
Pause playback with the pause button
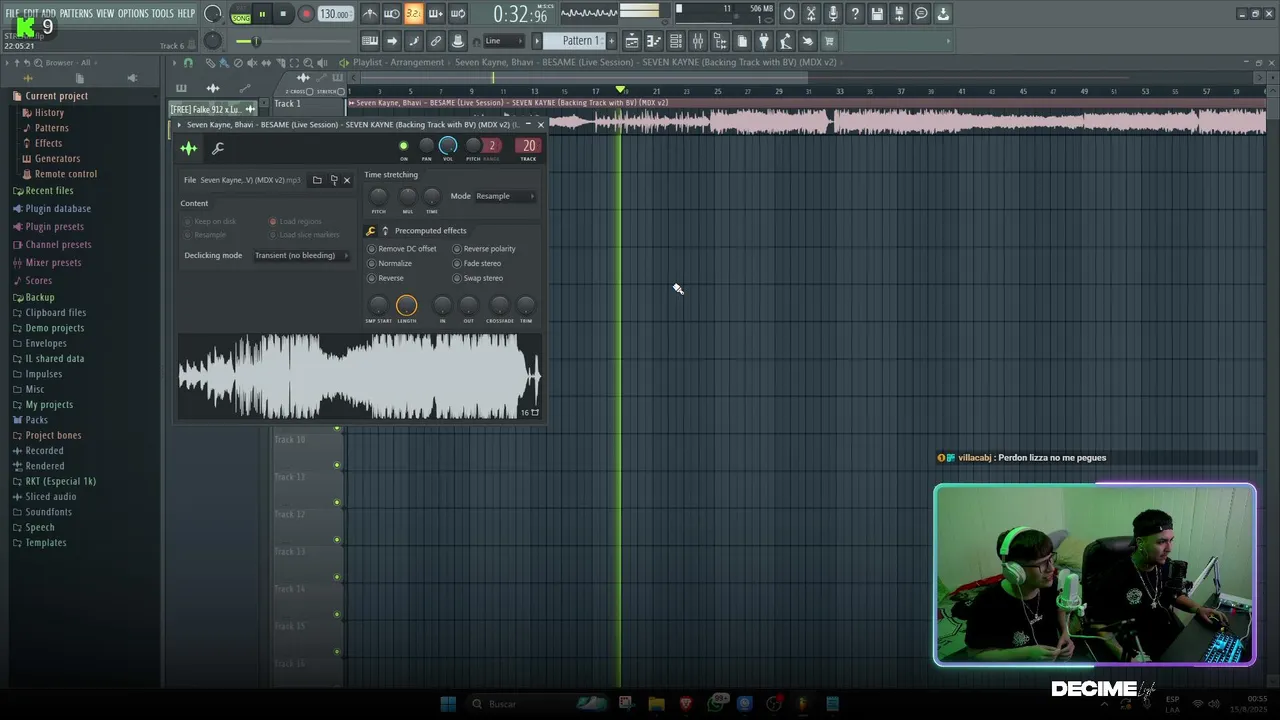pos(262,14)
